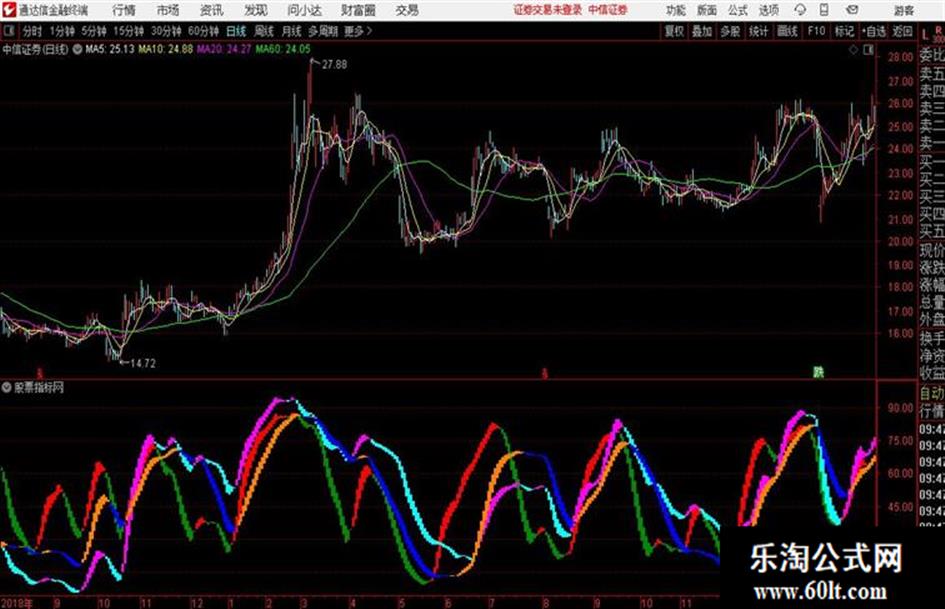This screenshot has width=945, height=609.
Task: Click the MA5: 25.13 indicator value
Action: pos(110,49)
